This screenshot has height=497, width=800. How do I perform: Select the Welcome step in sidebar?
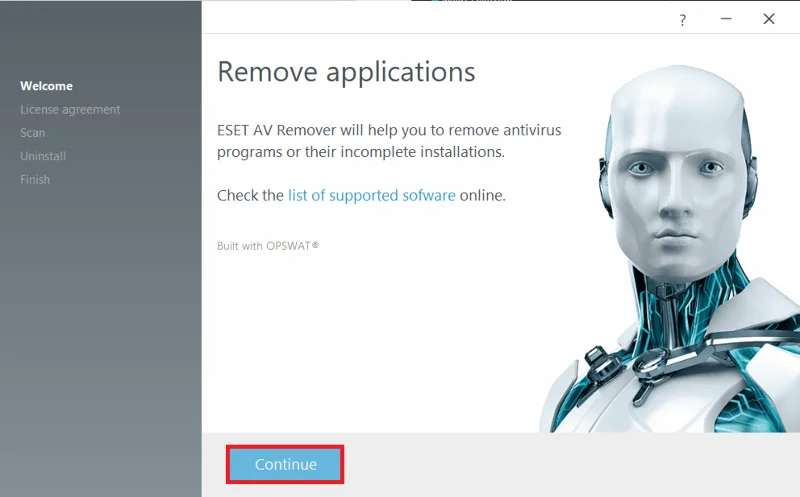pos(46,86)
